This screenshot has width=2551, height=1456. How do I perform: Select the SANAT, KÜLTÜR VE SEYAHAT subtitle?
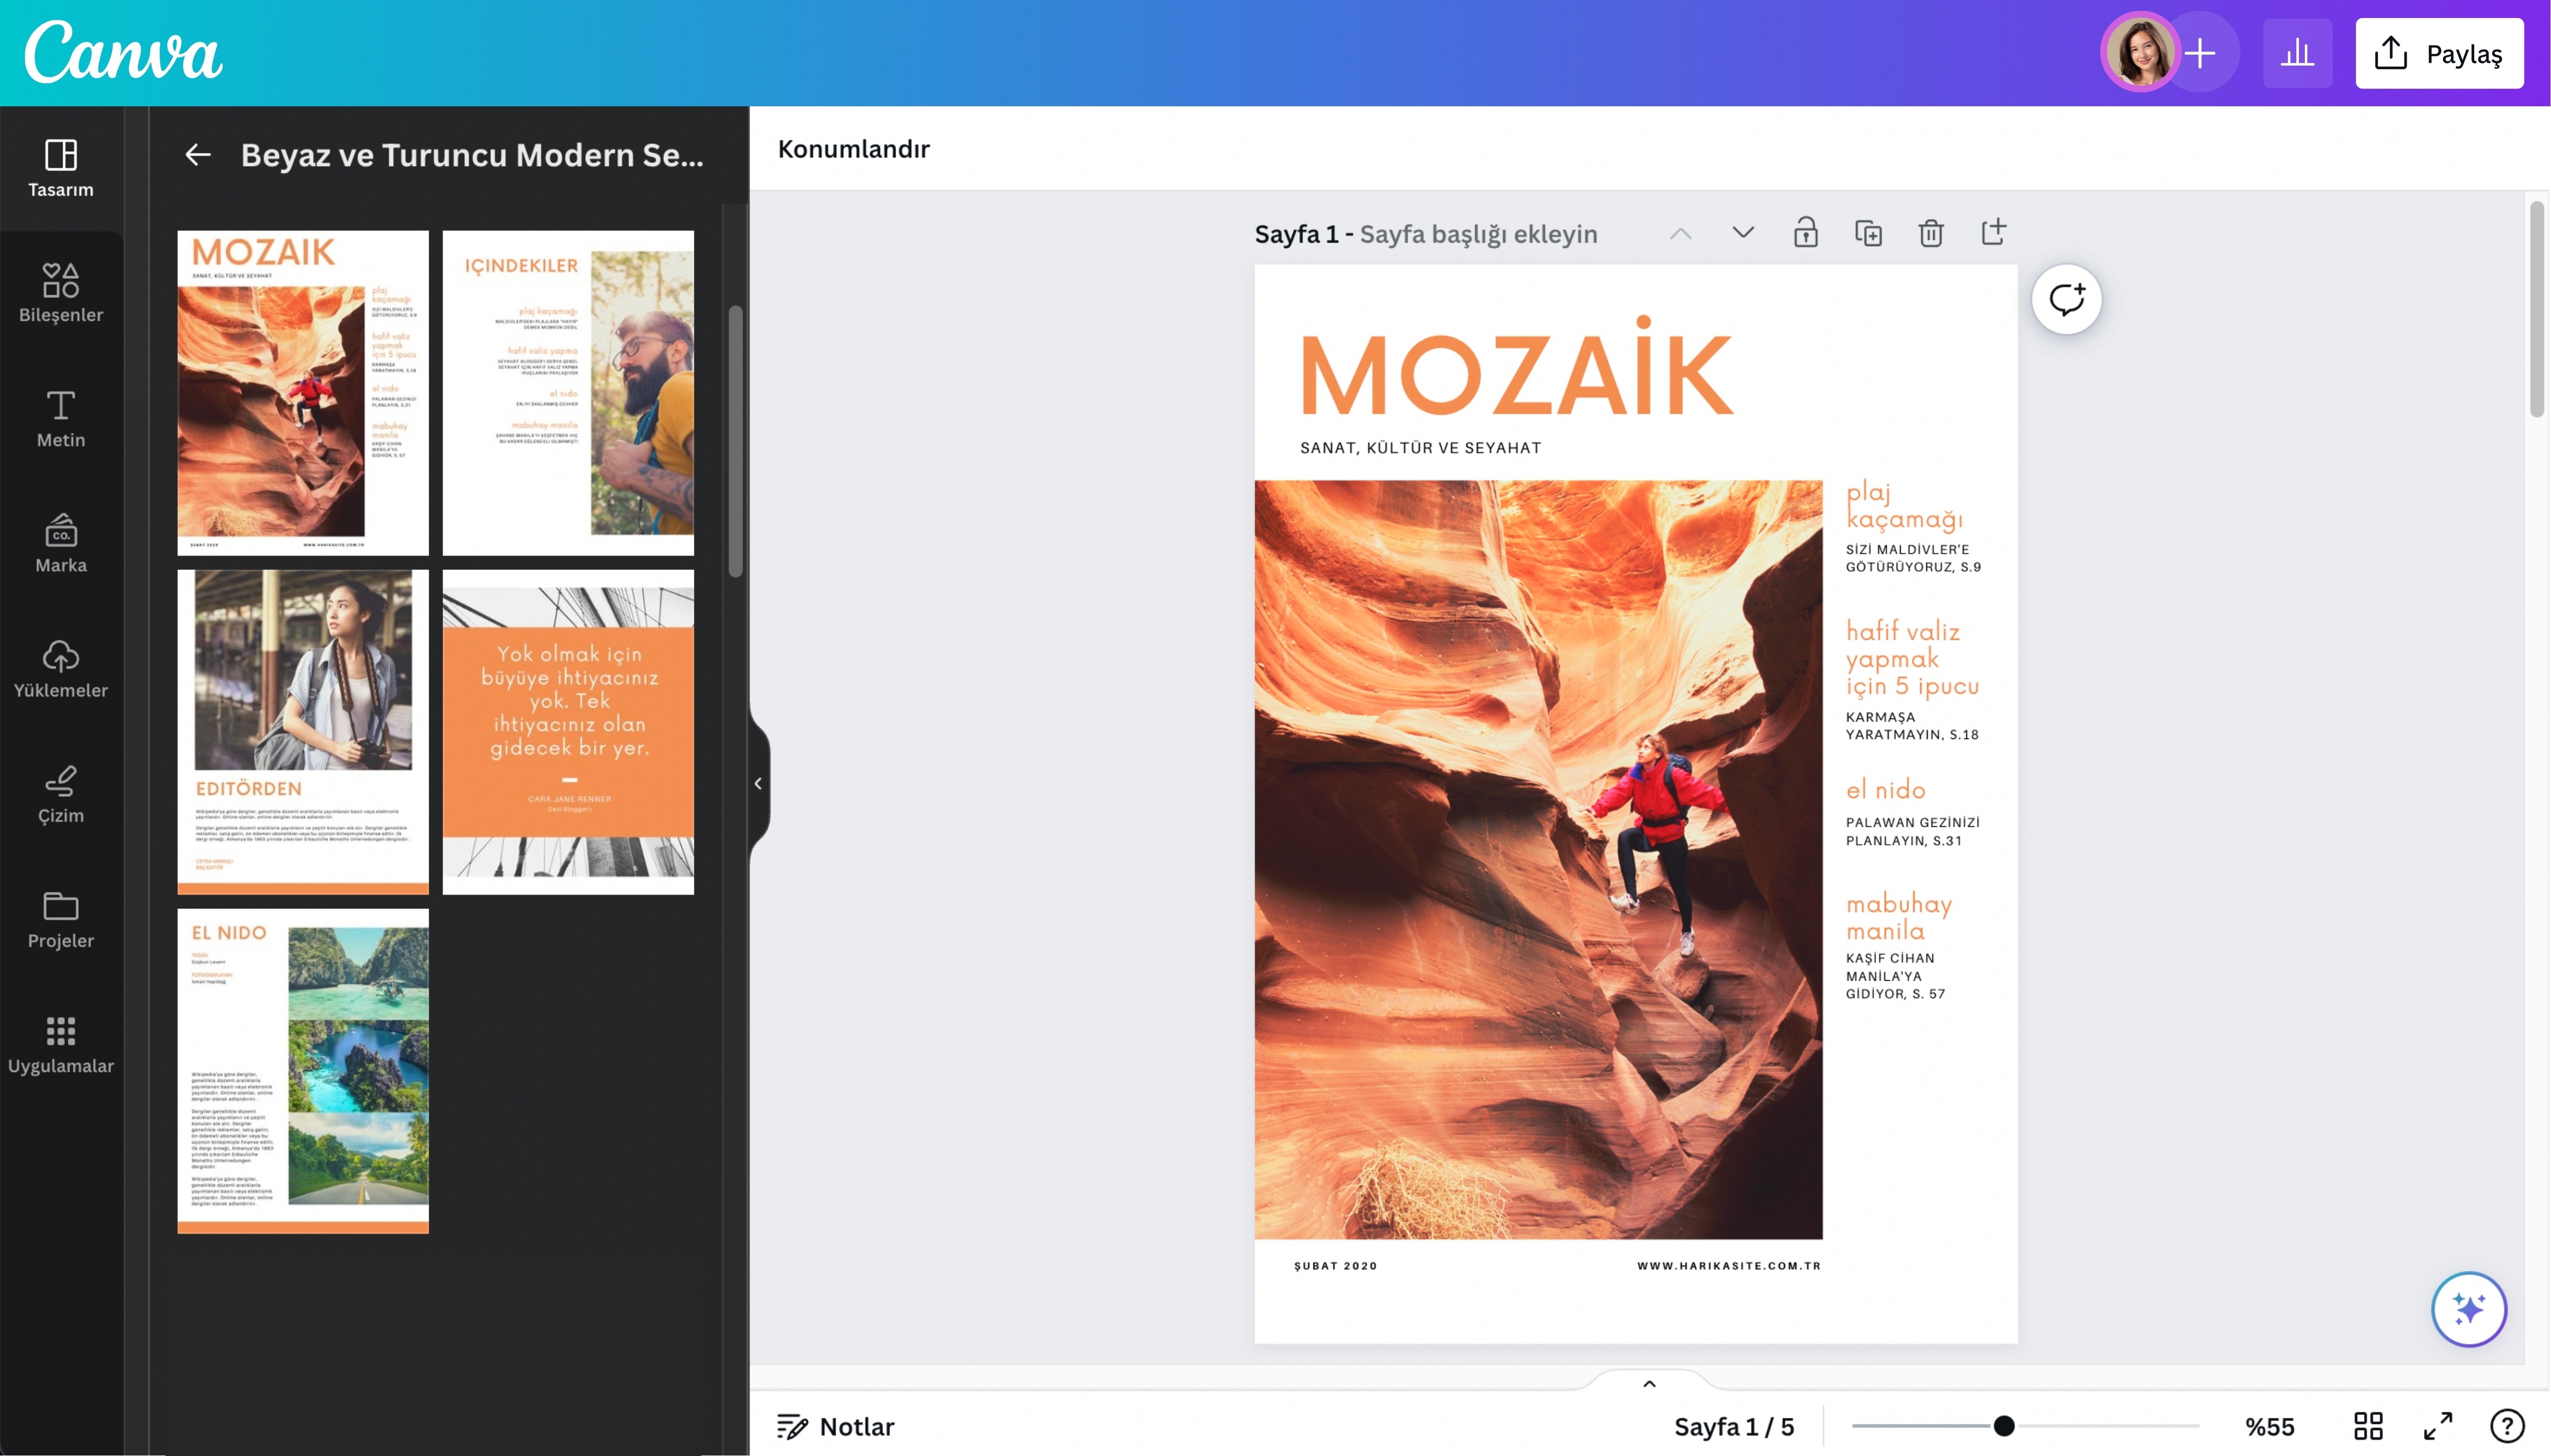(1420, 448)
